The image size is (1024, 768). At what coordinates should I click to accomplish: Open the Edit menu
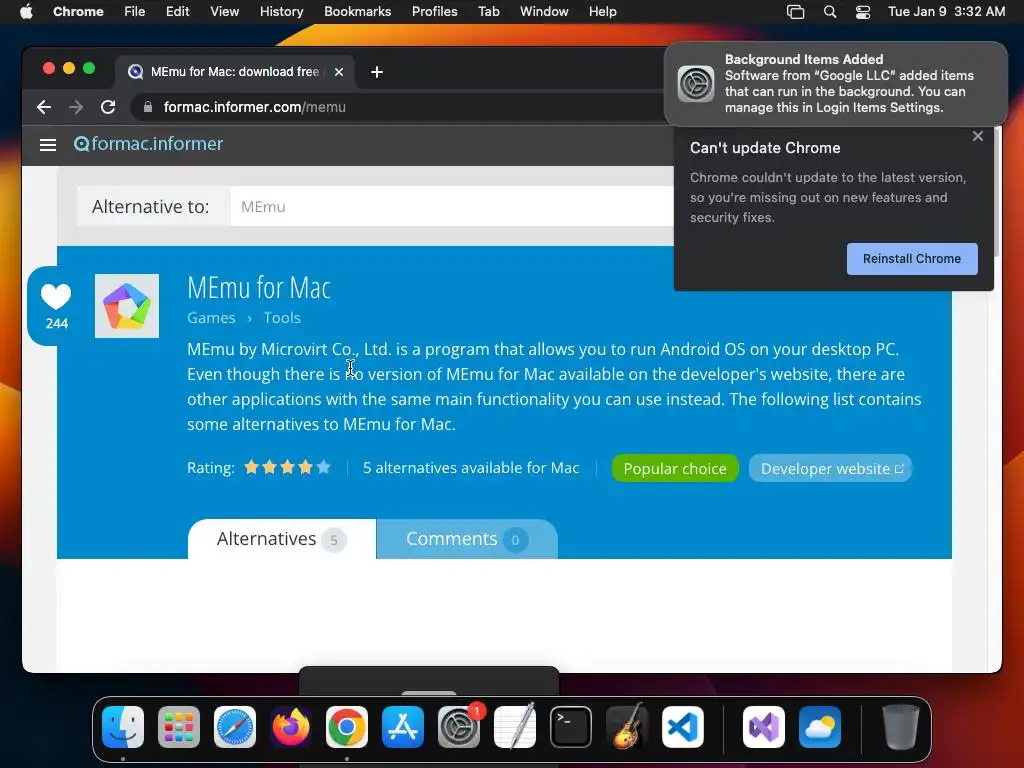click(x=178, y=12)
